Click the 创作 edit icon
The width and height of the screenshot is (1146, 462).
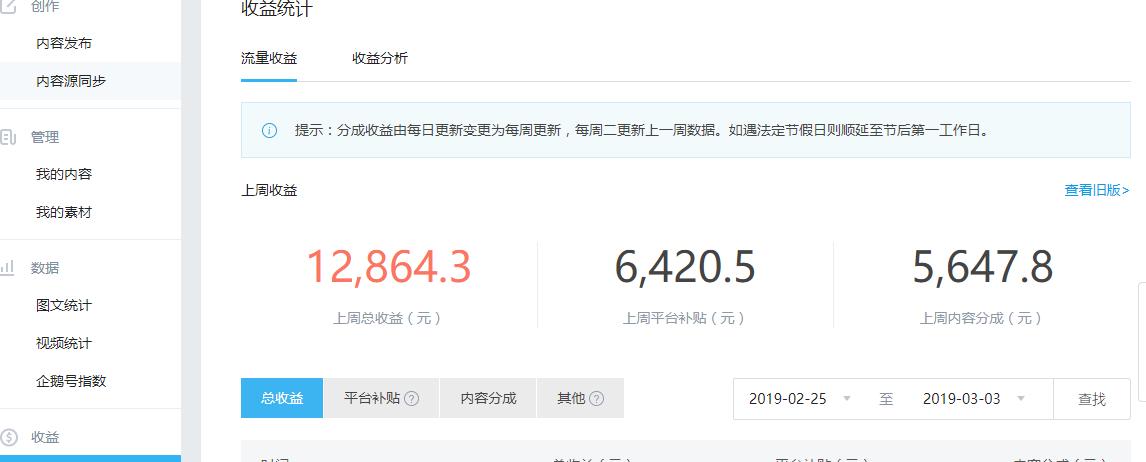[8, 7]
